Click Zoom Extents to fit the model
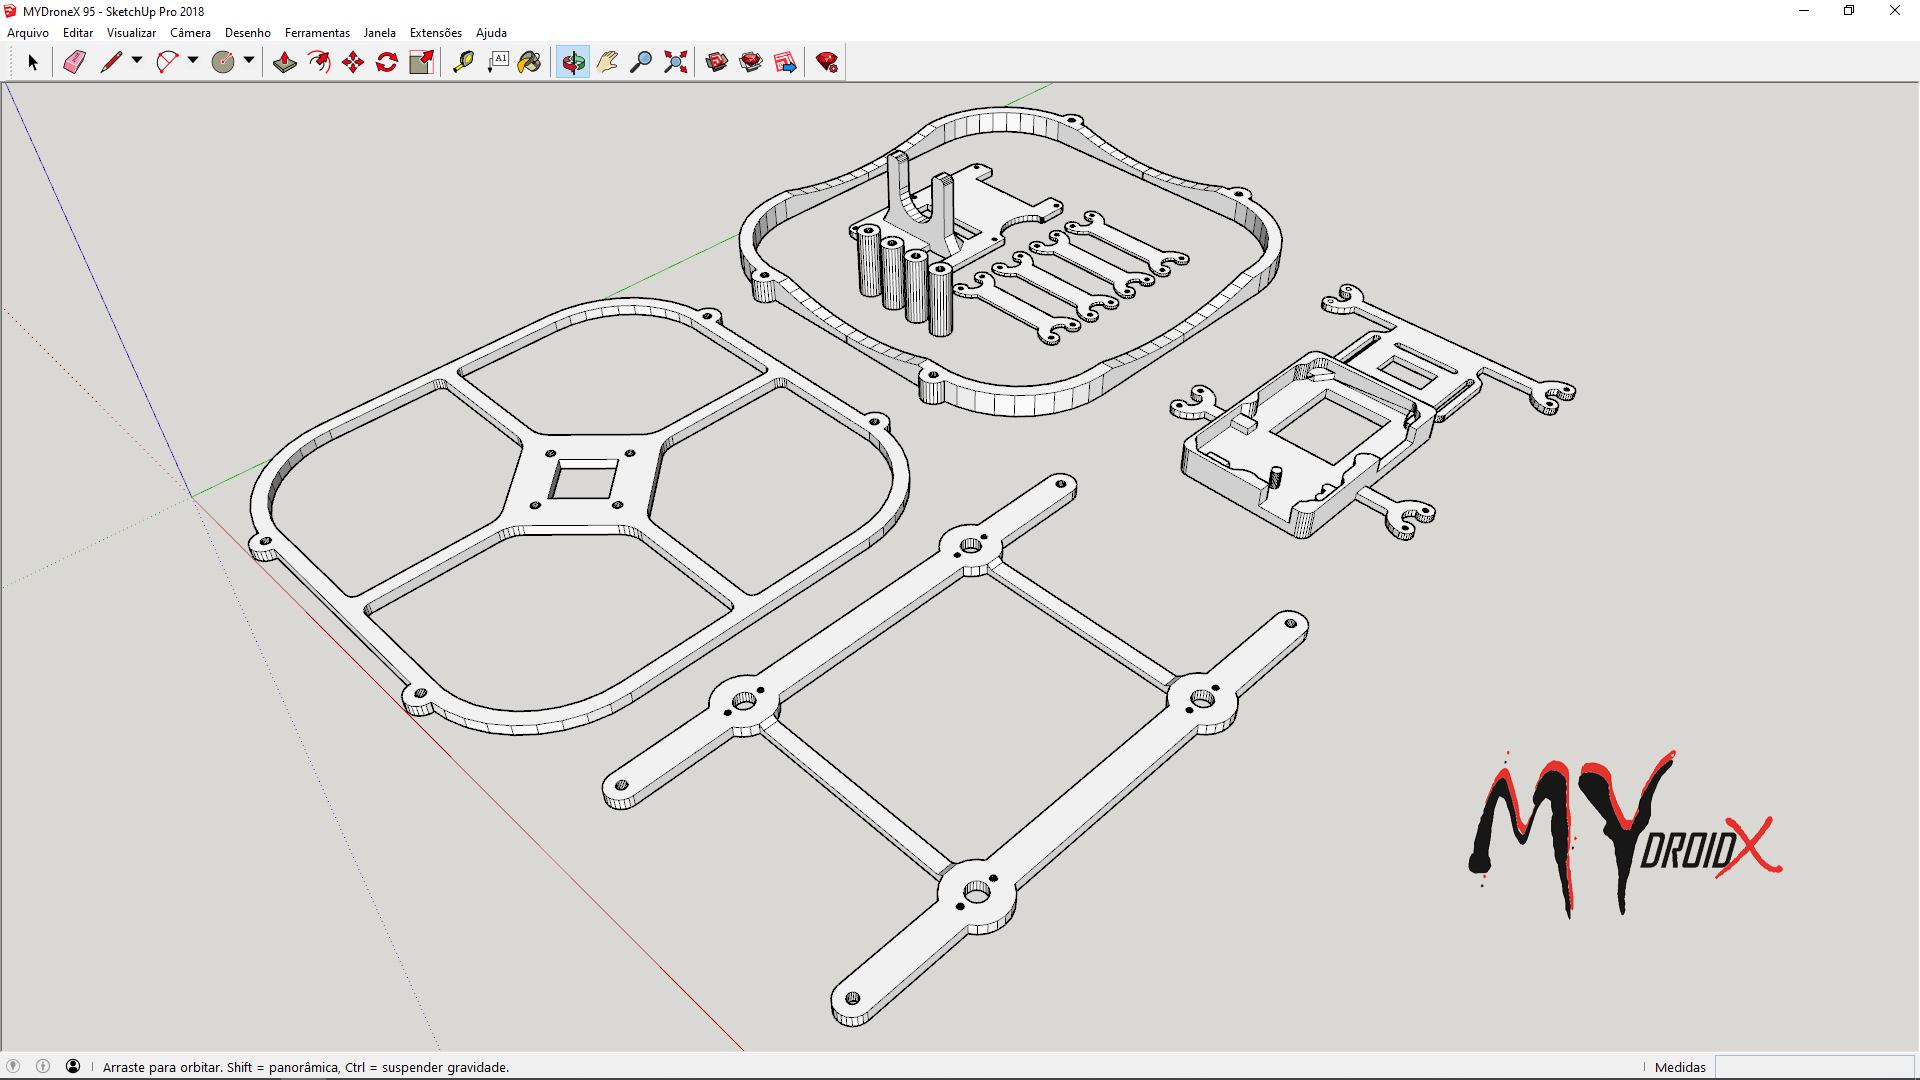Image resolution: width=1920 pixels, height=1080 pixels. (676, 62)
